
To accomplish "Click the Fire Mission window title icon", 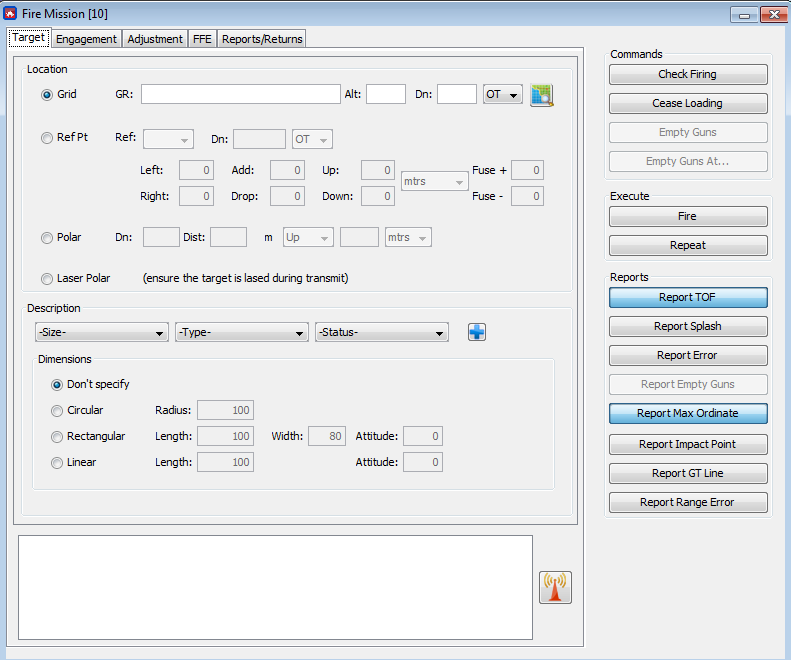I will coord(10,14).
